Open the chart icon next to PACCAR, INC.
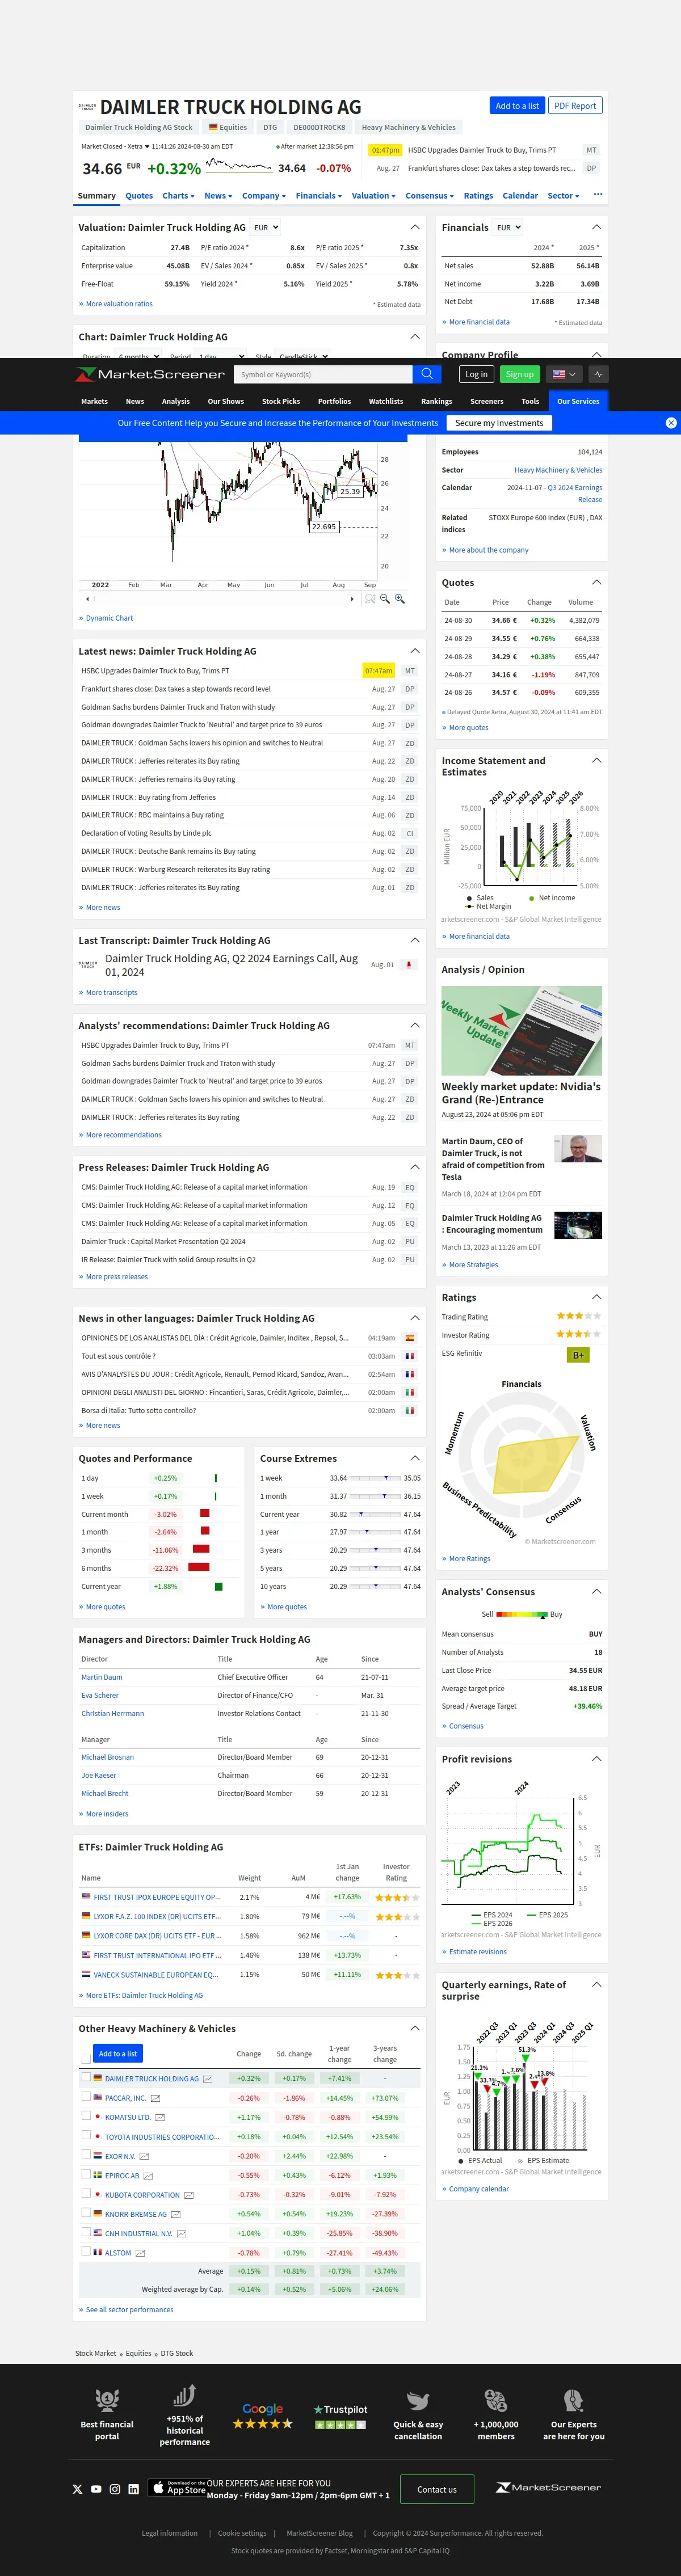Screen dimensions: 681x2576 click(x=155, y=2098)
